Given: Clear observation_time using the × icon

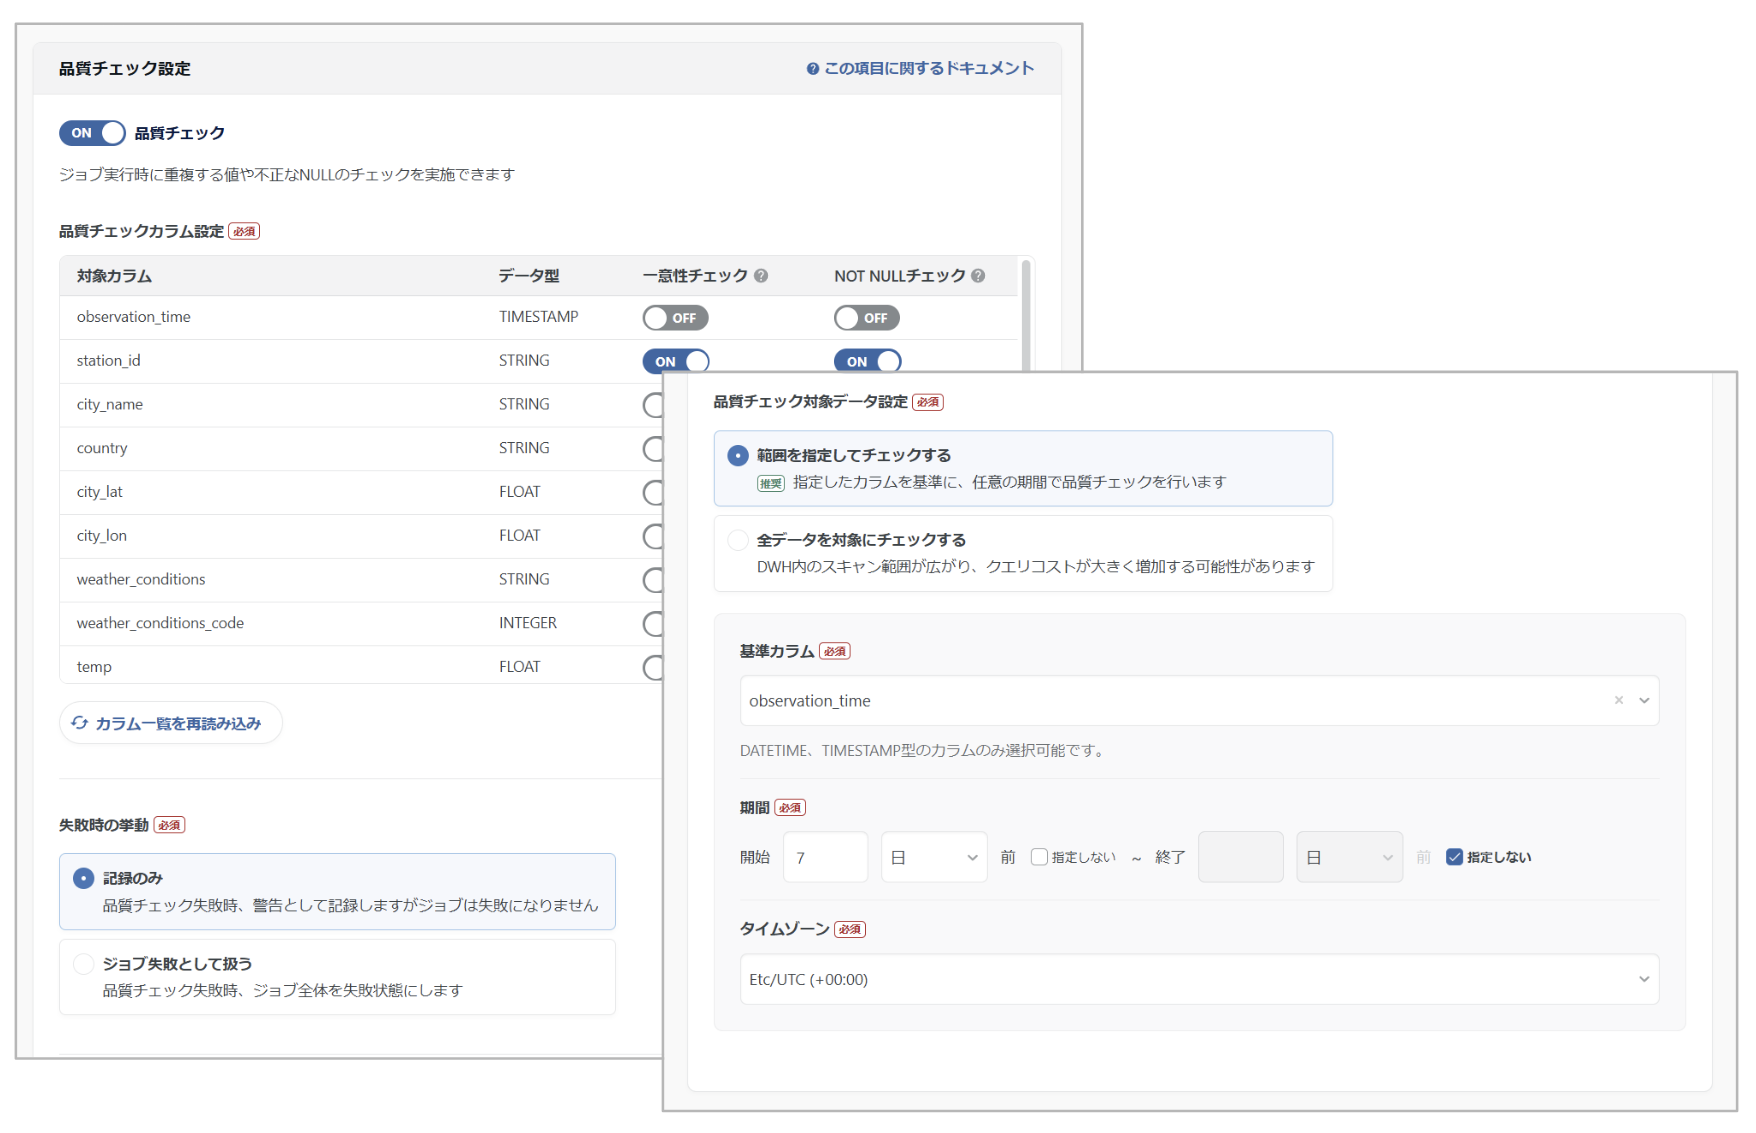Looking at the screenshot, I should [x=1618, y=700].
